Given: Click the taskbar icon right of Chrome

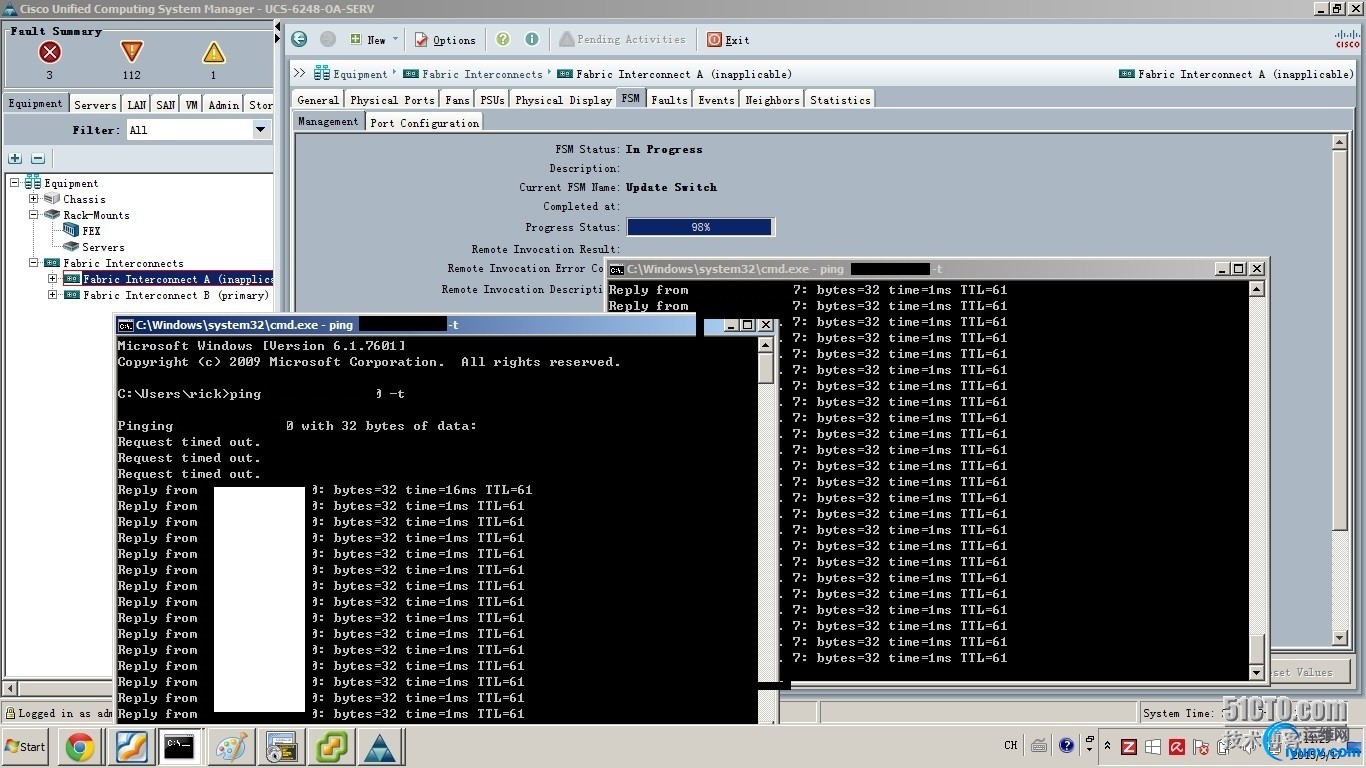Looking at the screenshot, I should pos(130,747).
